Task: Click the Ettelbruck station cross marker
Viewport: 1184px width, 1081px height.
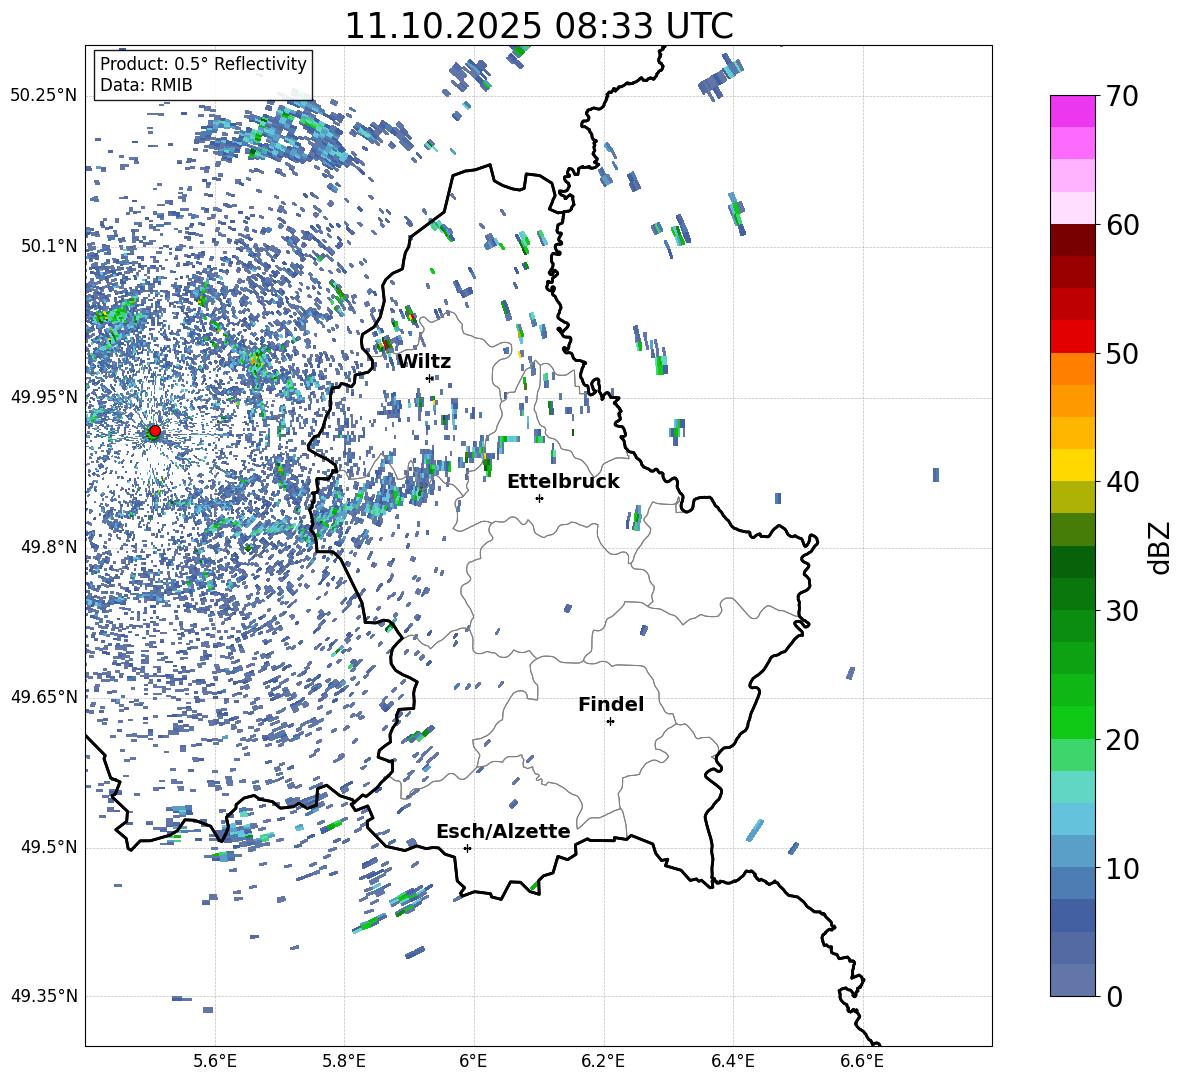Action: [539, 498]
